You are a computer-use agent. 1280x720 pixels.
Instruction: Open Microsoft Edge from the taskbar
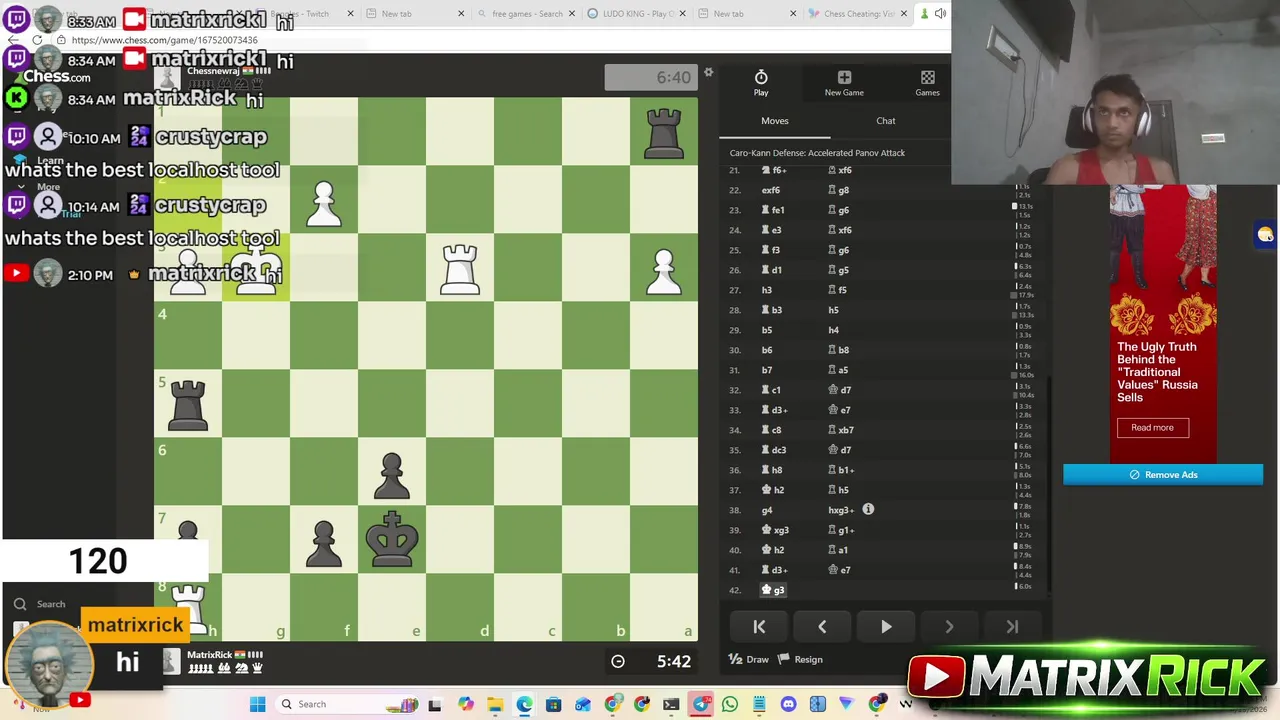click(x=524, y=704)
